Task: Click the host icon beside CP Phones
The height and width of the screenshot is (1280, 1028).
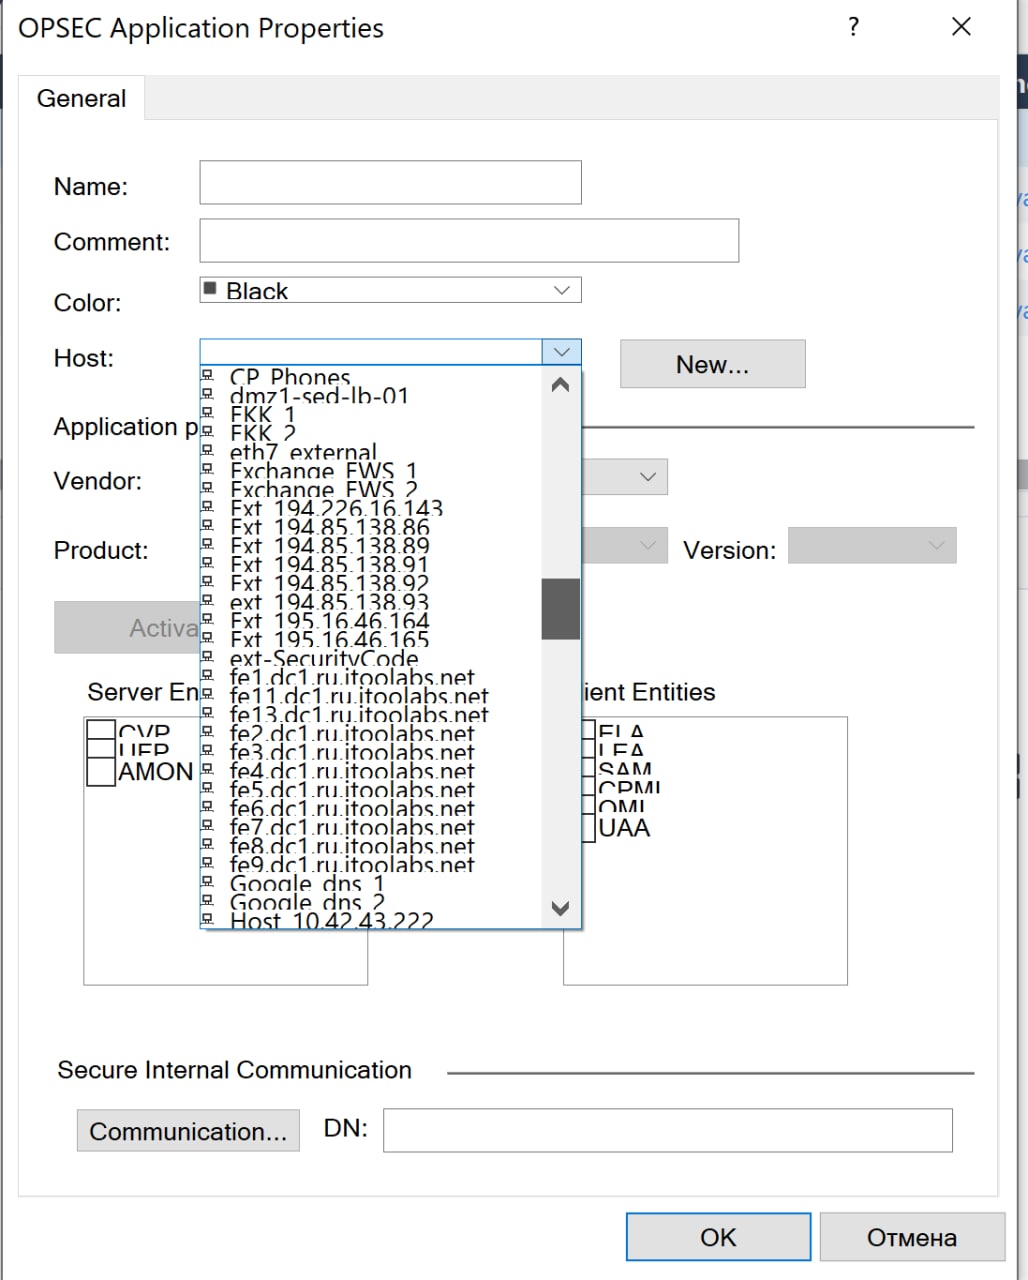Action: point(208,375)
